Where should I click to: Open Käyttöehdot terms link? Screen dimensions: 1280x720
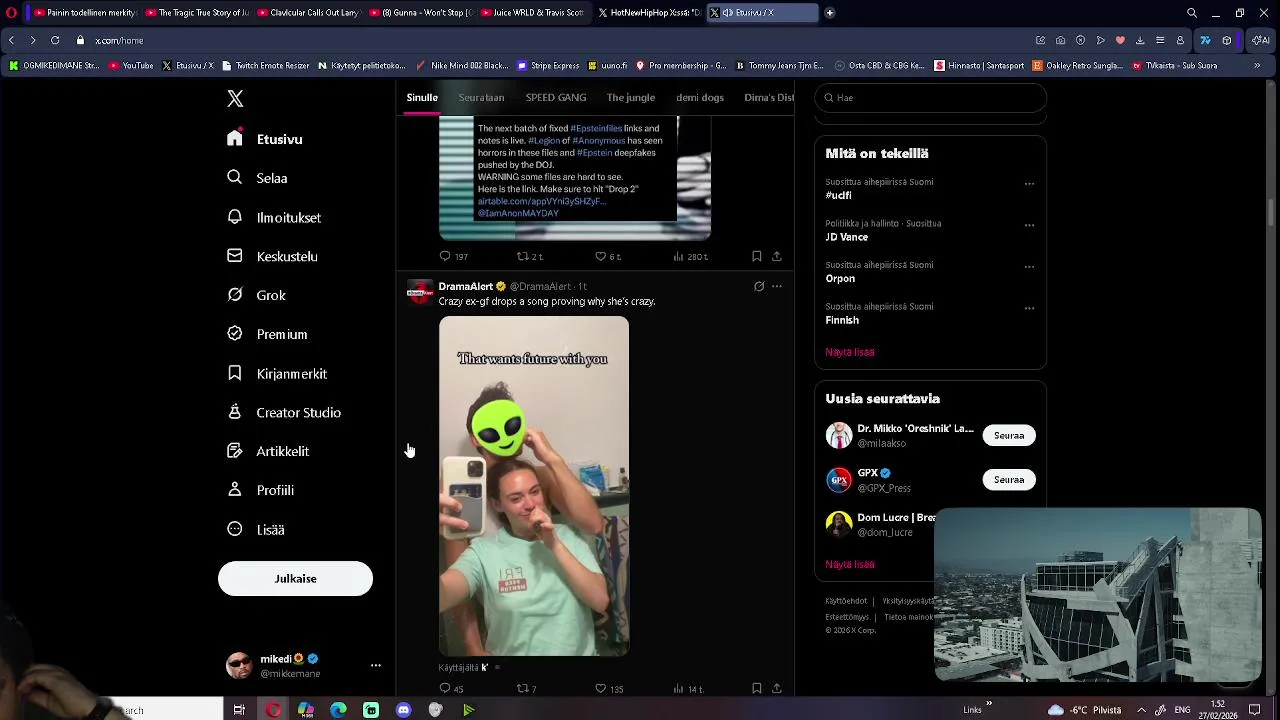click(846, 601)
